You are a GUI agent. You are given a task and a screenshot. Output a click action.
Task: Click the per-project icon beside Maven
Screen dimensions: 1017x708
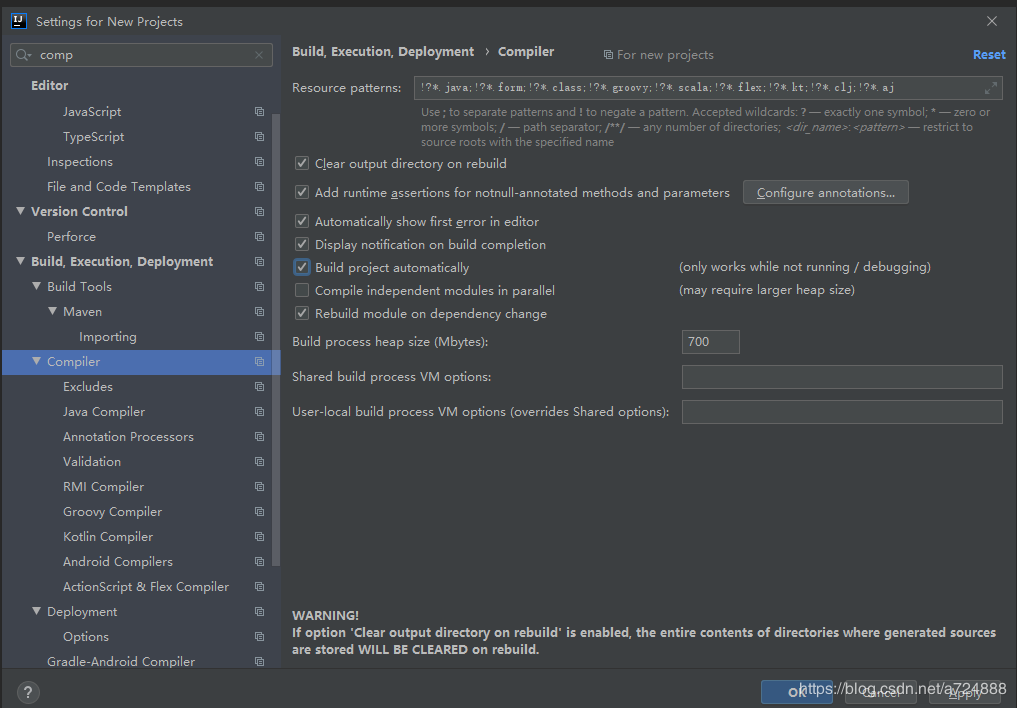pos(259,312)
